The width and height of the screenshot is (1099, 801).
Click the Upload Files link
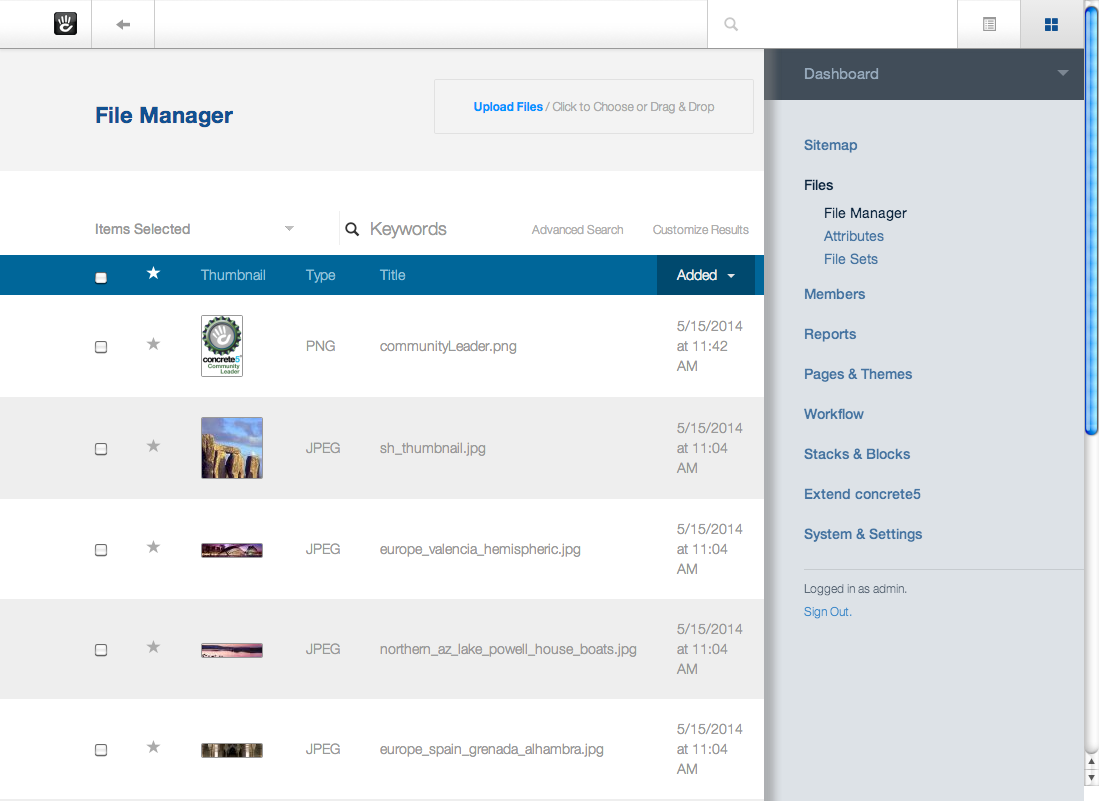click(507, 107)
